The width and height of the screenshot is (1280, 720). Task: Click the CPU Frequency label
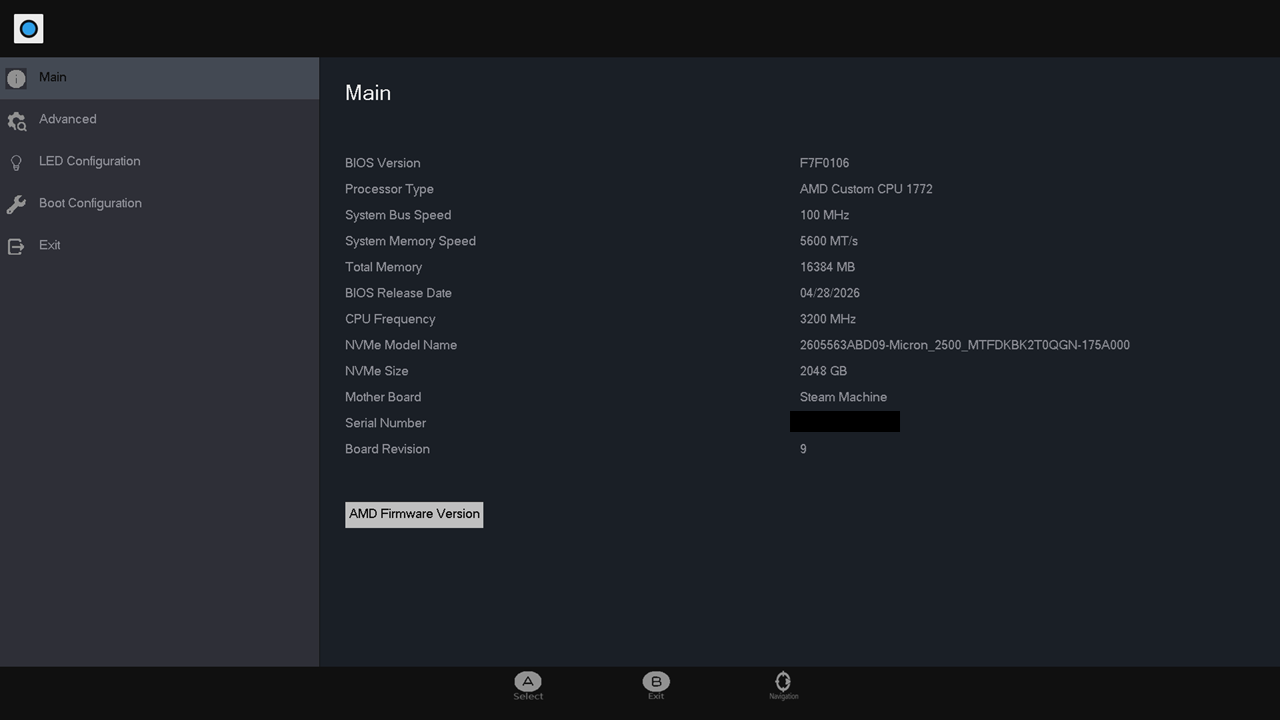tap(390, 319)
